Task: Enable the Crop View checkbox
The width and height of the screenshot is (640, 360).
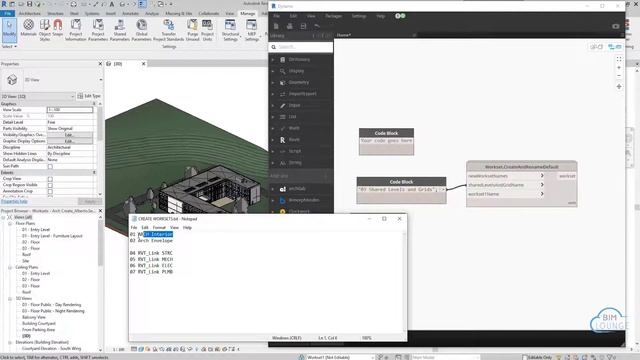Action: click(x=50, y=179)
